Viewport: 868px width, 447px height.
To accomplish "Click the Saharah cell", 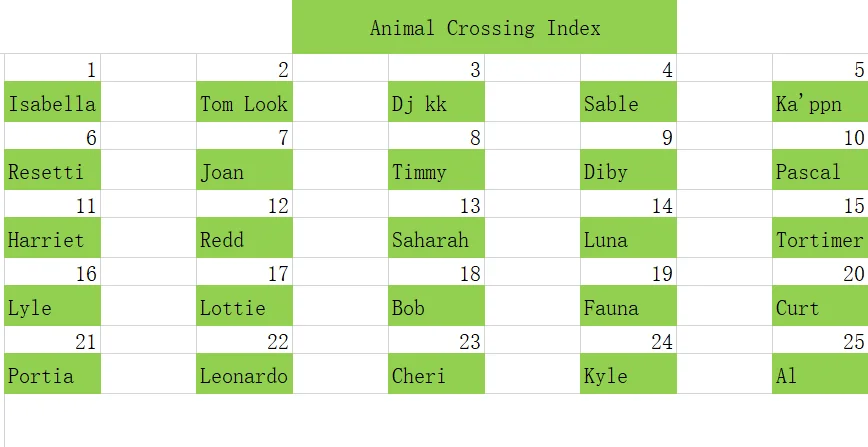I will click(436, 238).
